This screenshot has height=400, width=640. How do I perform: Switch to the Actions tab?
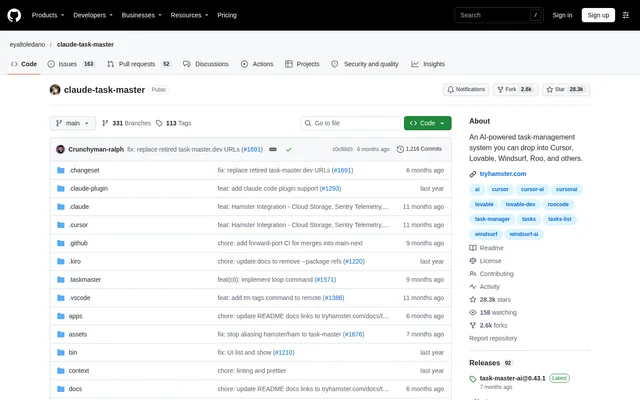tap(257, 64)
